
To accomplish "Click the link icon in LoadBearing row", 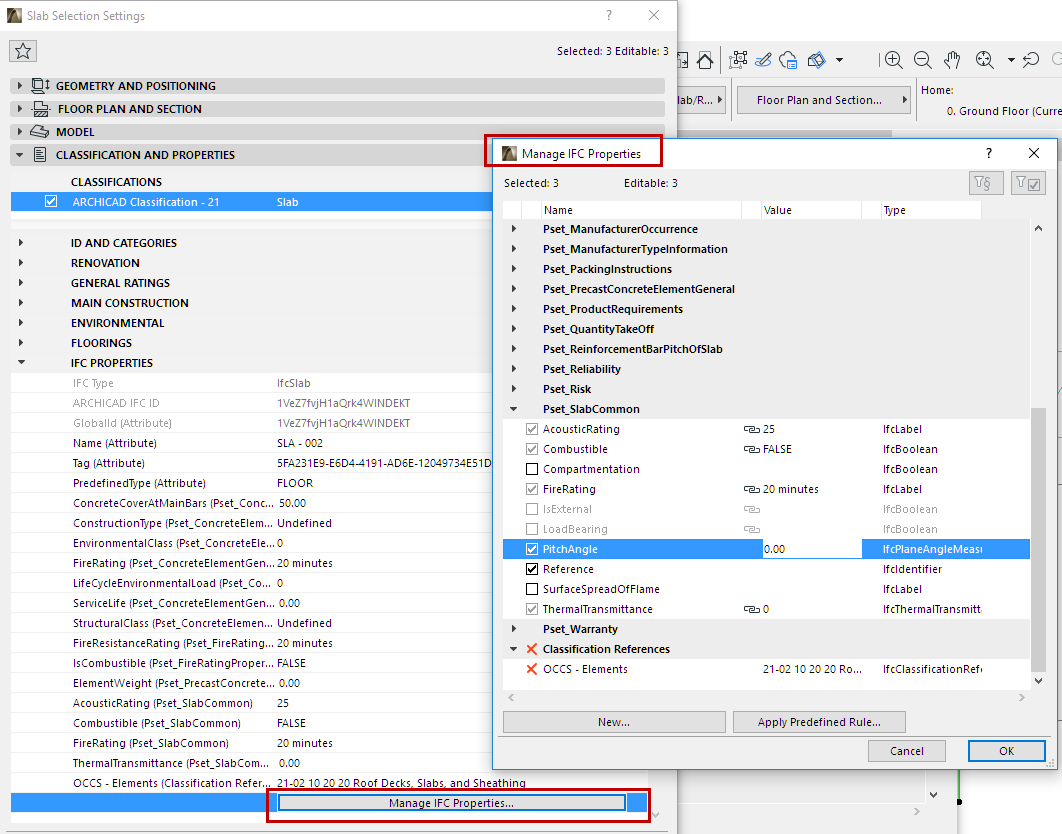I will (752, 529).
